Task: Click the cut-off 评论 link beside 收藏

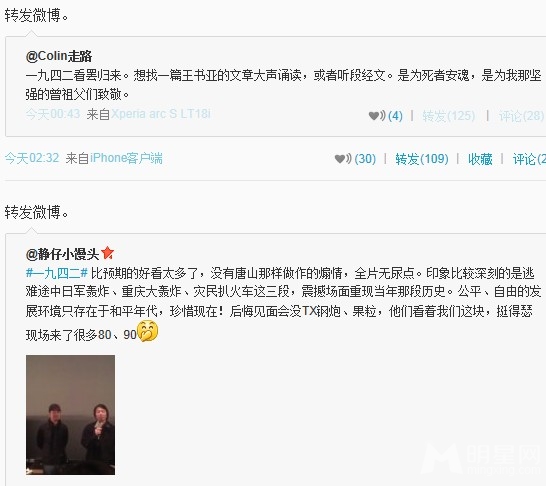Action: click(x=529, y=159)
